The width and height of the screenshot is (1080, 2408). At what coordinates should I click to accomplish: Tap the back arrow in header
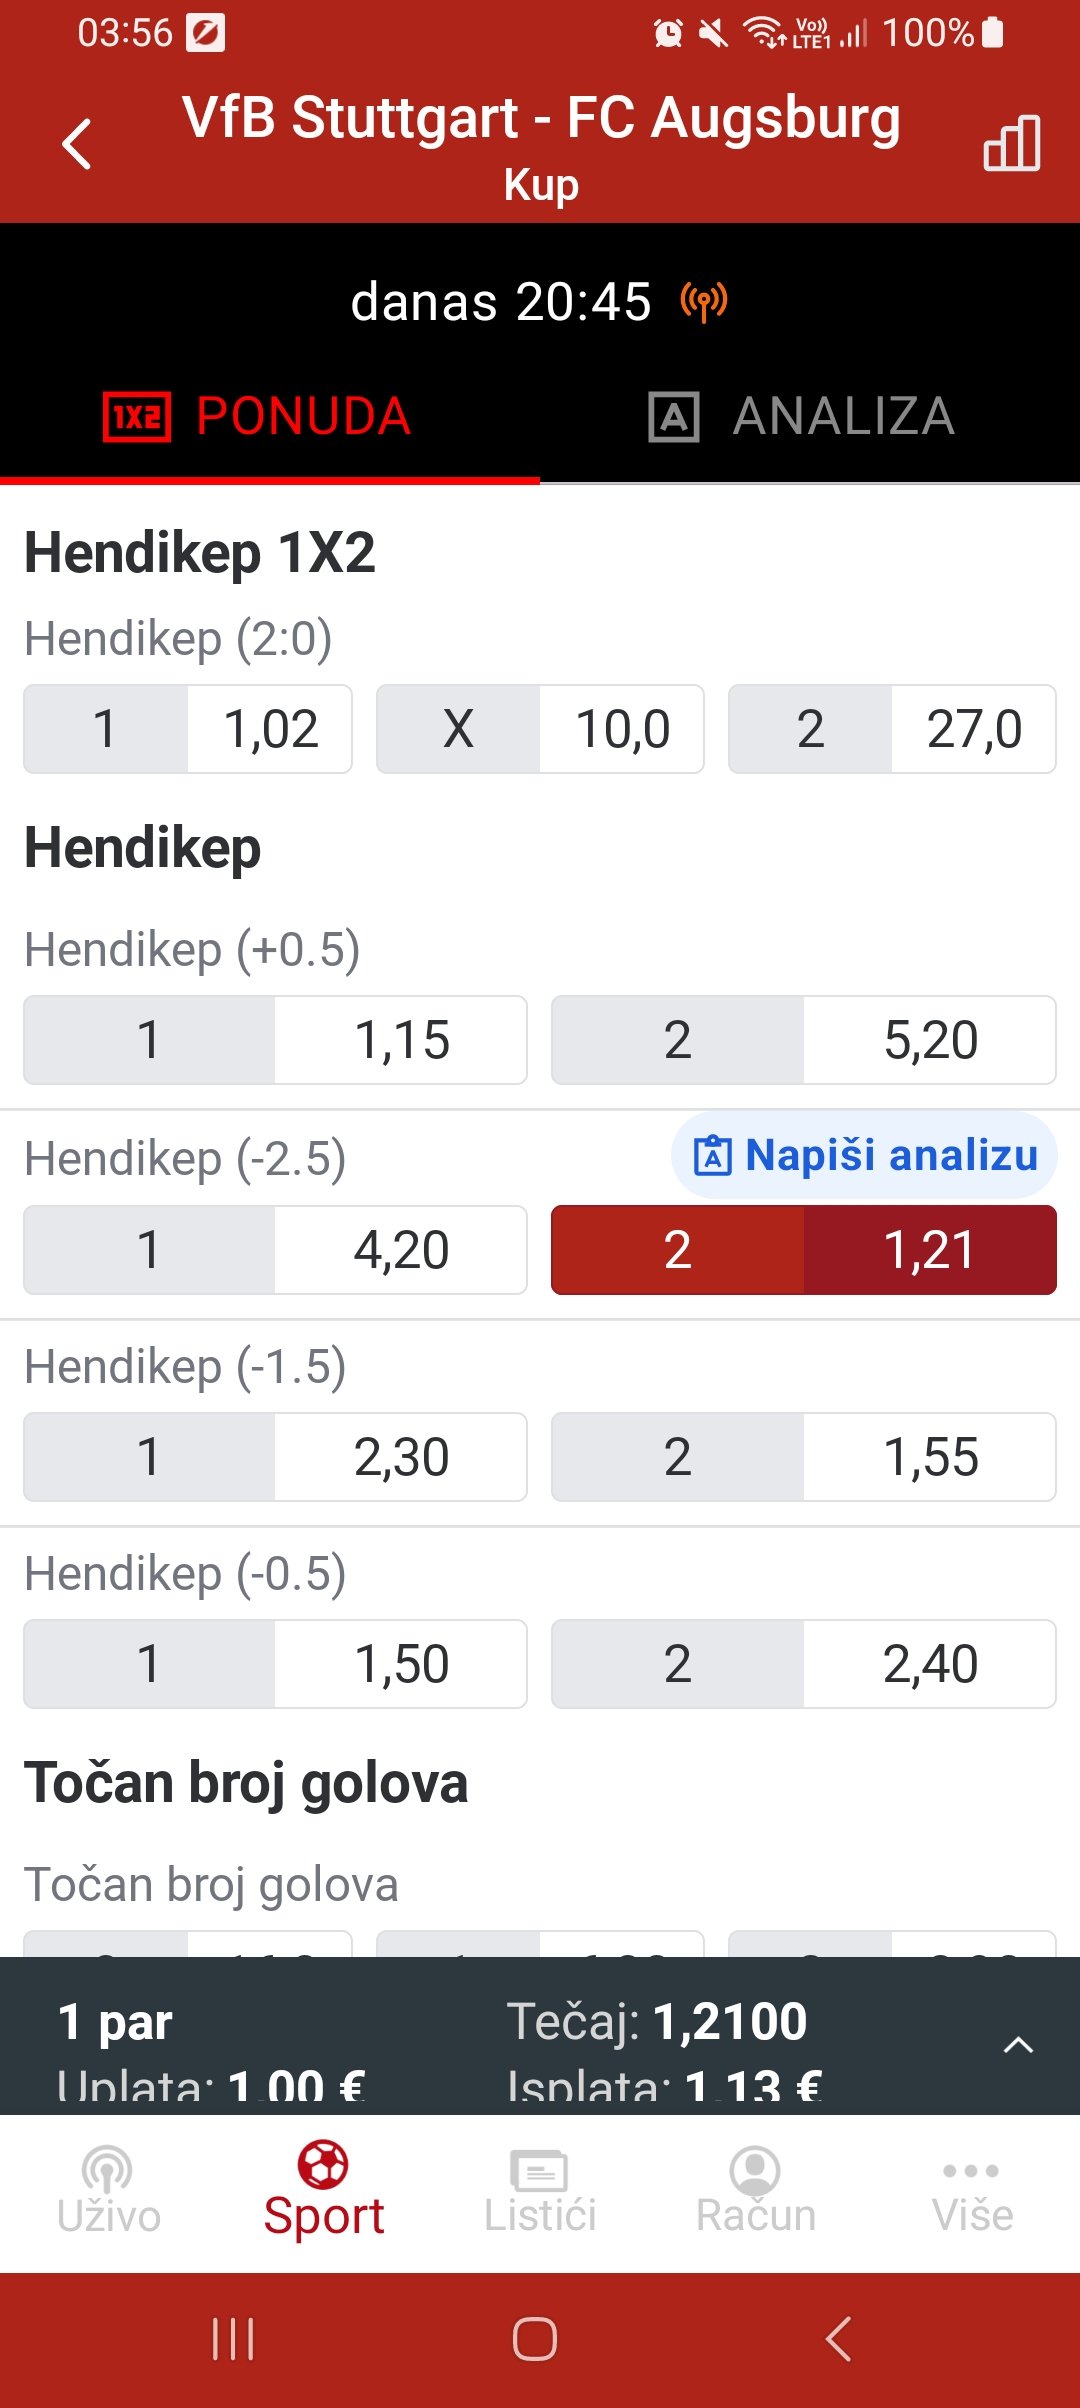click(x=77, y=144)
